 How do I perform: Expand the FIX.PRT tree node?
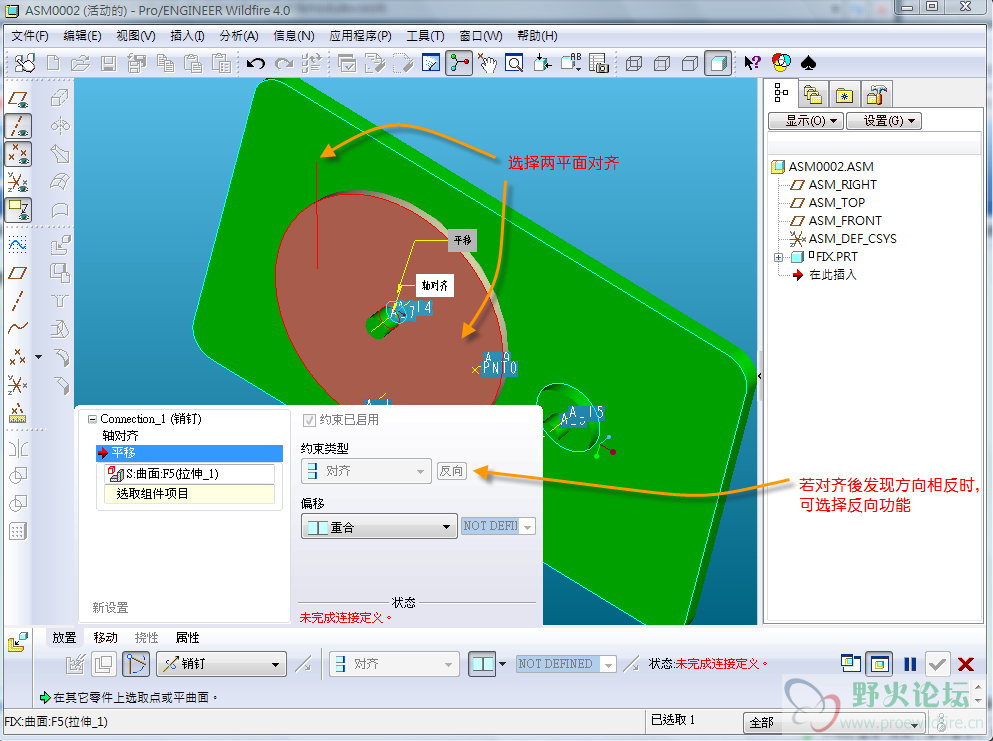click(778, 257)
